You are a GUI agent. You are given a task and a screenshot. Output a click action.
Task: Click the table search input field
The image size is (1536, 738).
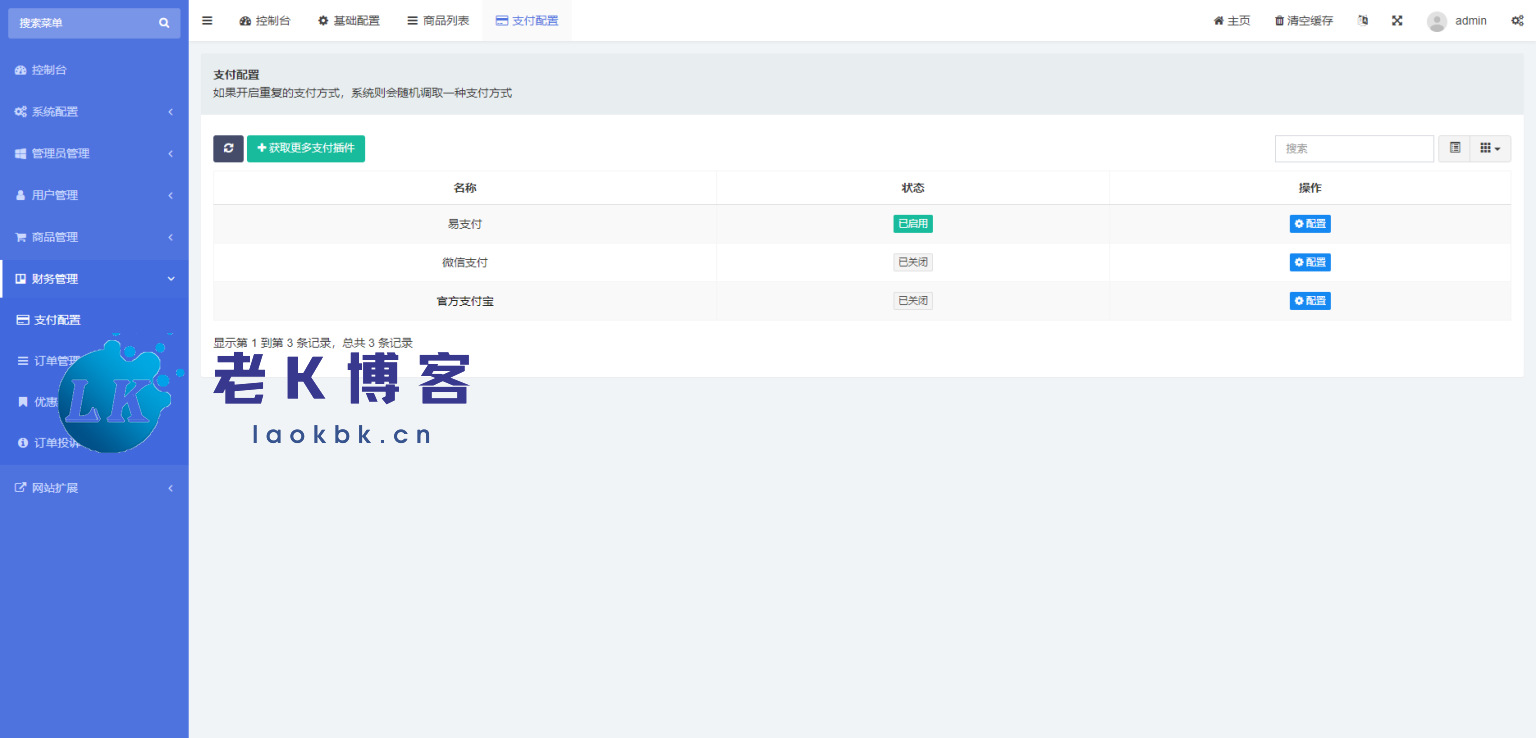[x=1354, y=148]
